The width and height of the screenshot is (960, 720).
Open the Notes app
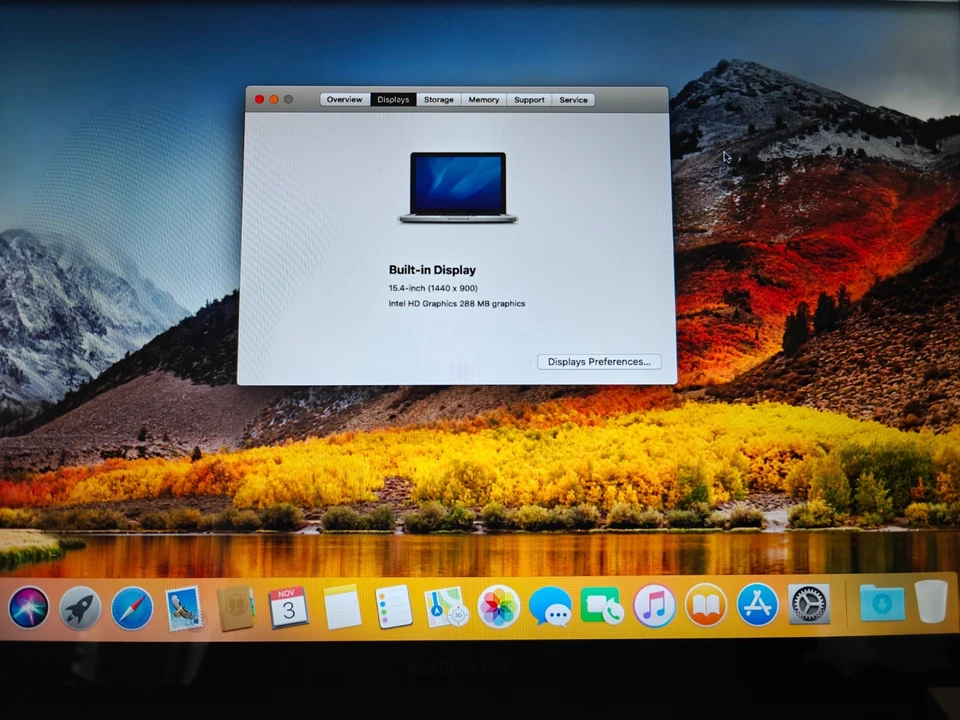(341, 605)
